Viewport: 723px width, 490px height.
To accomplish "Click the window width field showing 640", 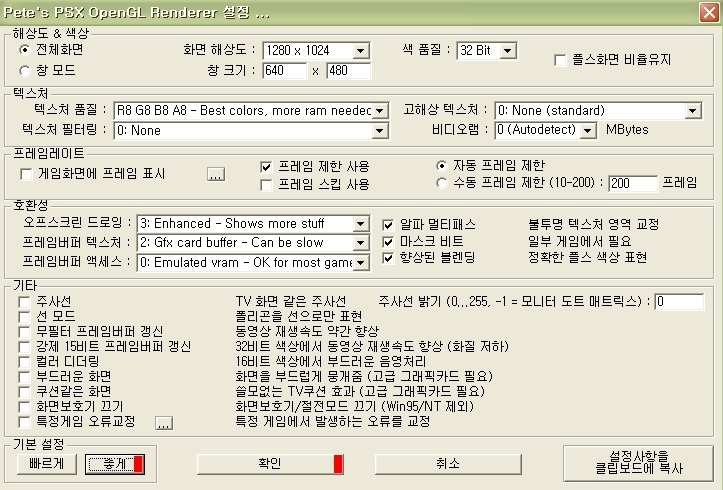I will tap(284, 71).
